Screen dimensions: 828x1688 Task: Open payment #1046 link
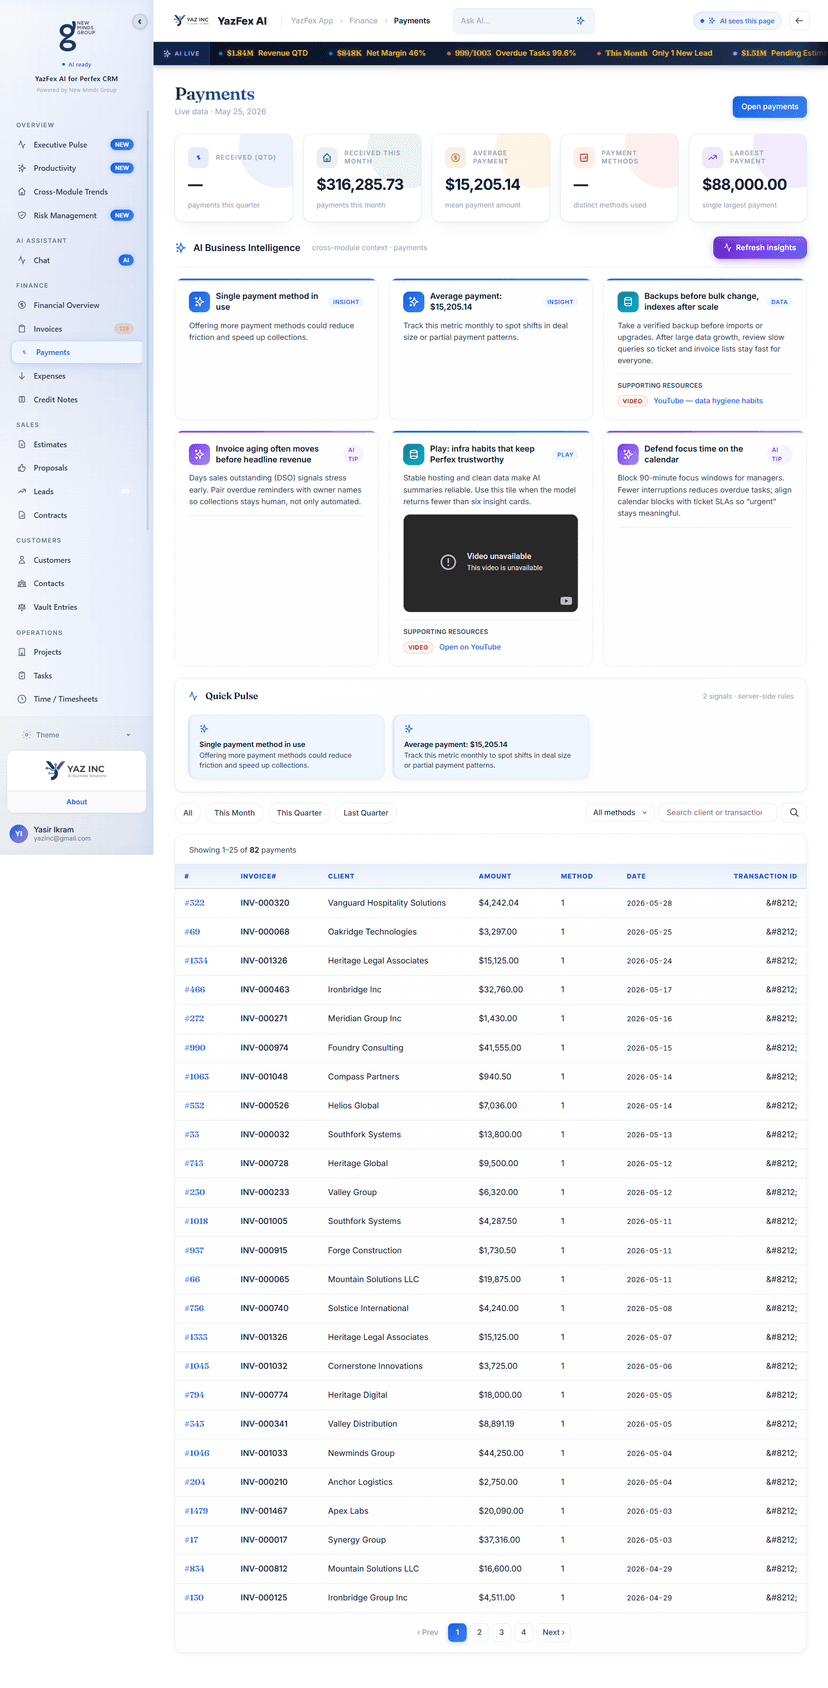(x=197, y=1453)
